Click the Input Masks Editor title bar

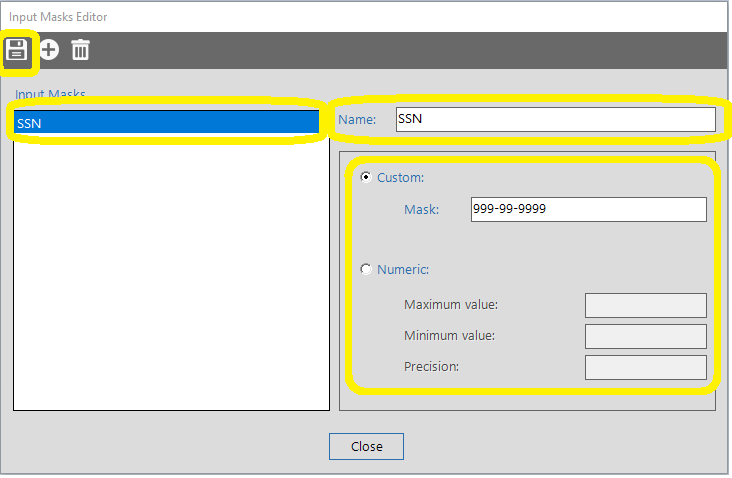[300, 16]
